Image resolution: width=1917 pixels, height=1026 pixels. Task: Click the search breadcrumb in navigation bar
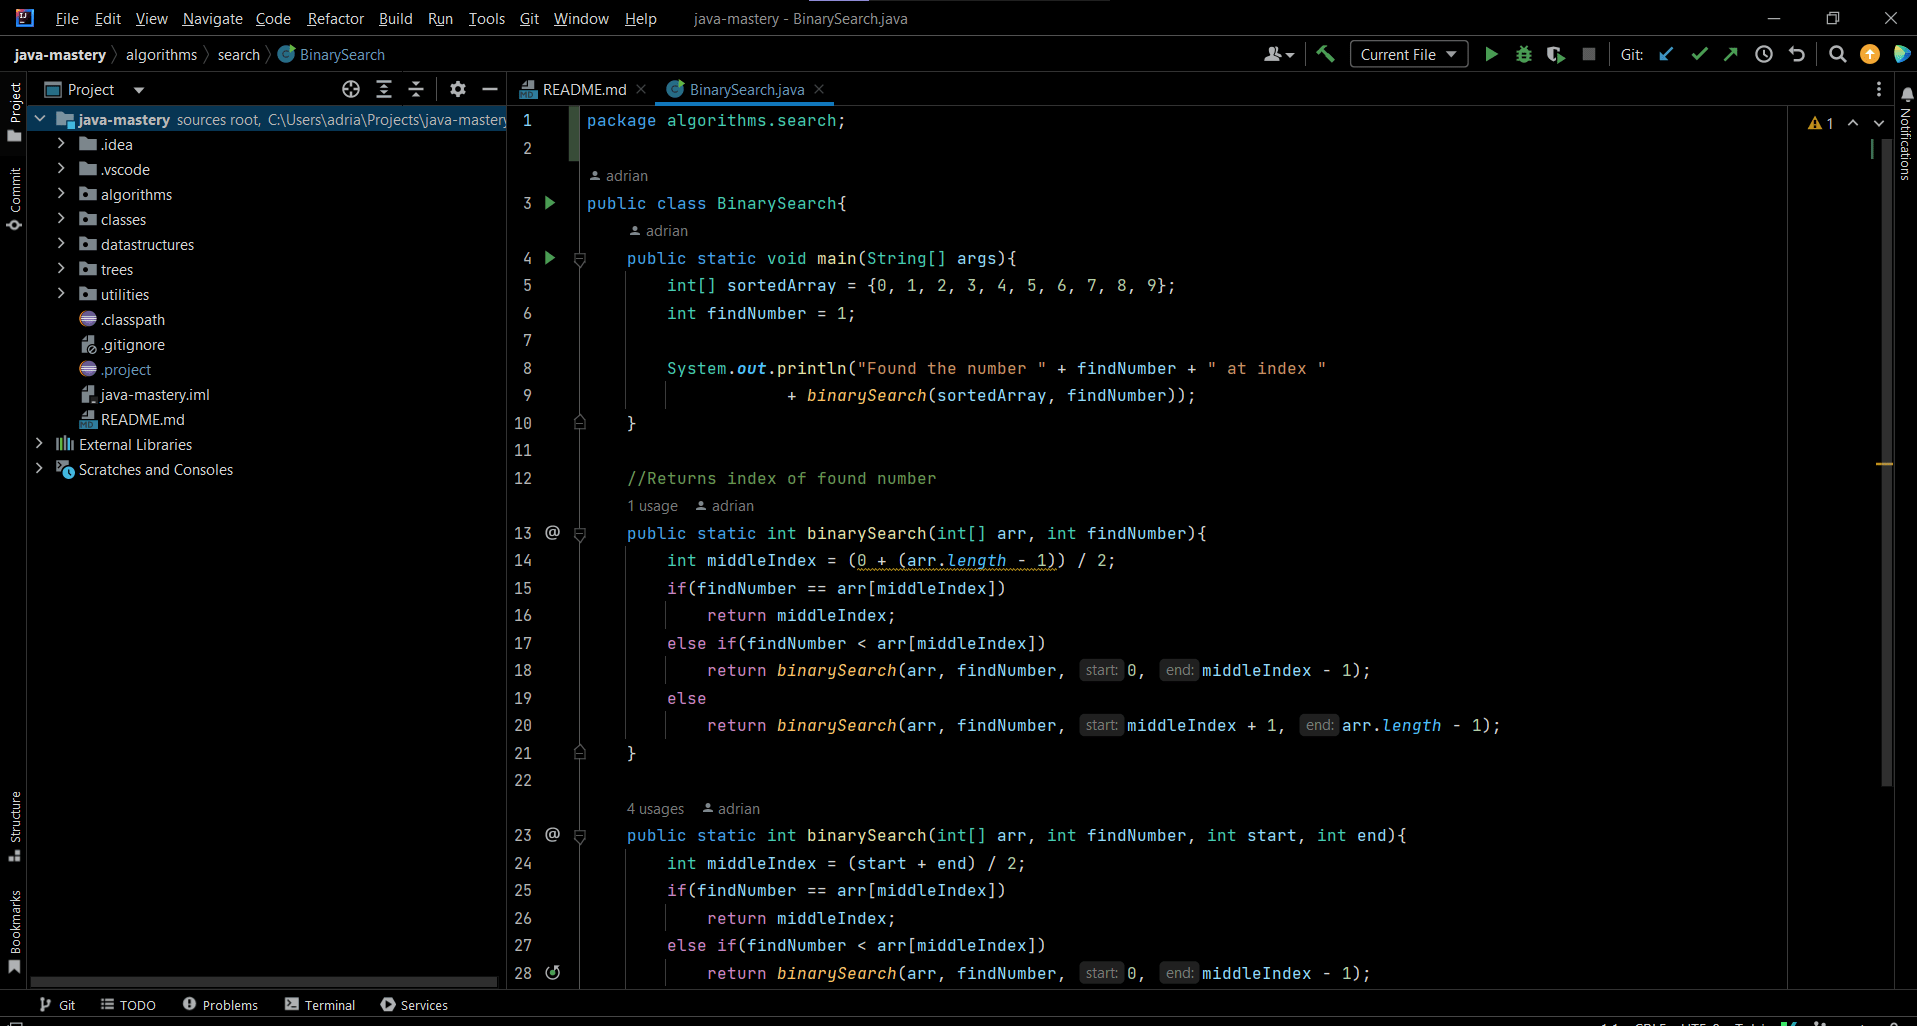click(x=238, y=54)
